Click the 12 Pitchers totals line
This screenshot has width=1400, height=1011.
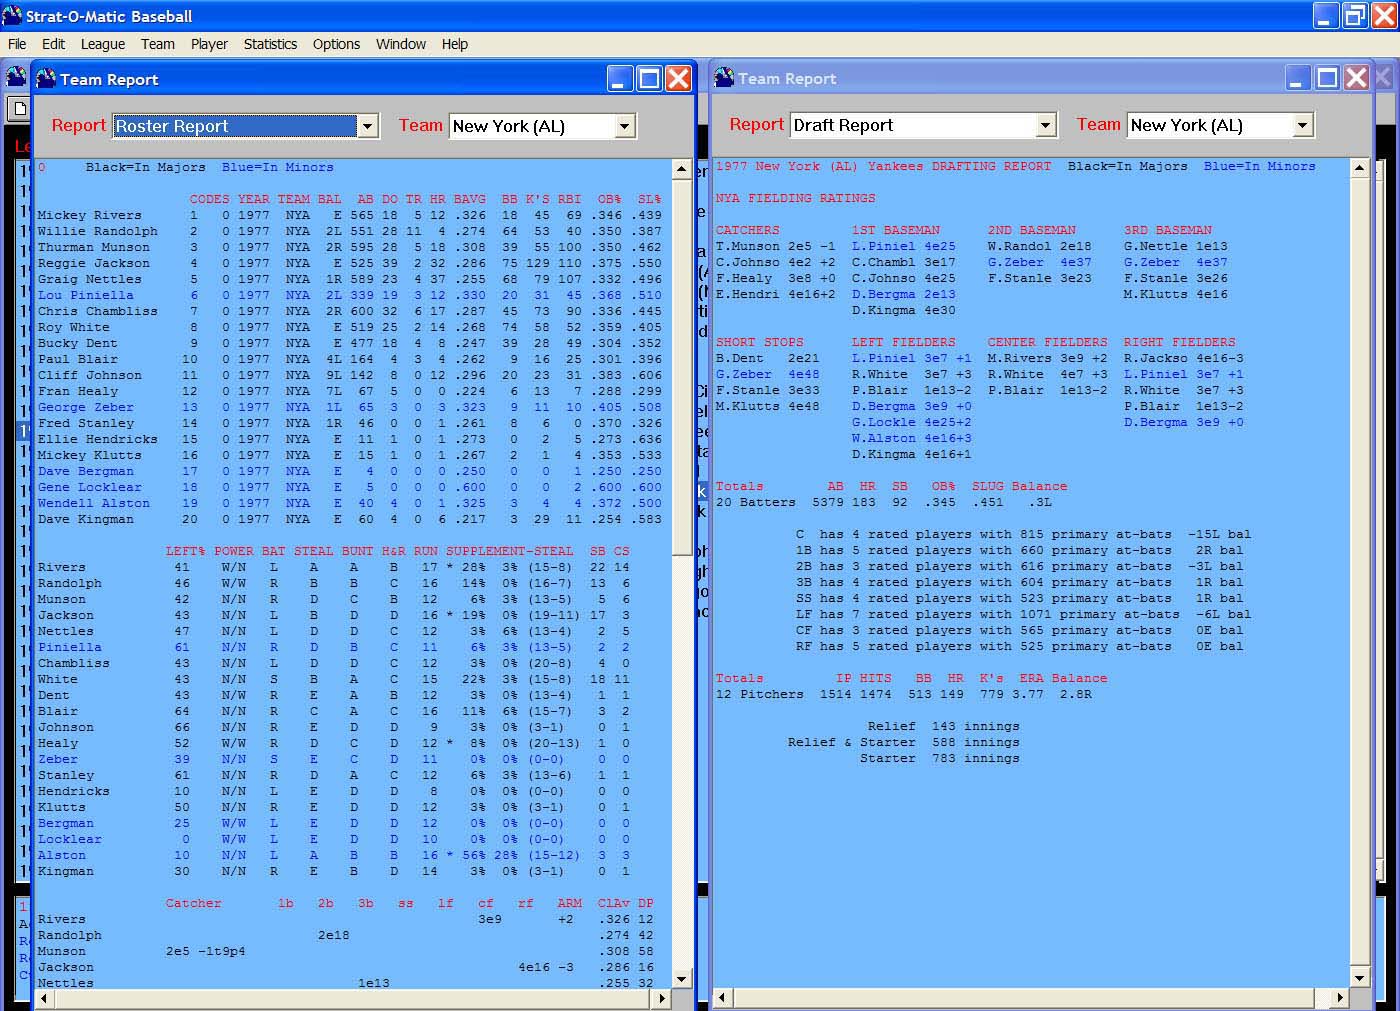click(x=903, y=694)
